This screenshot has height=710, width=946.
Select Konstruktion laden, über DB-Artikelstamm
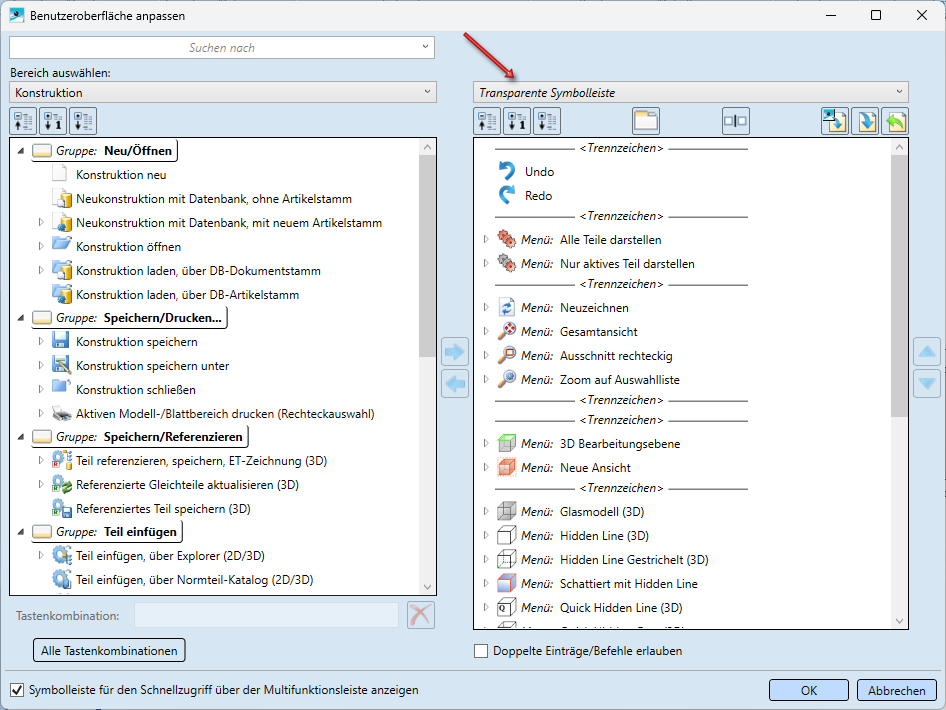tap(188, 294)
